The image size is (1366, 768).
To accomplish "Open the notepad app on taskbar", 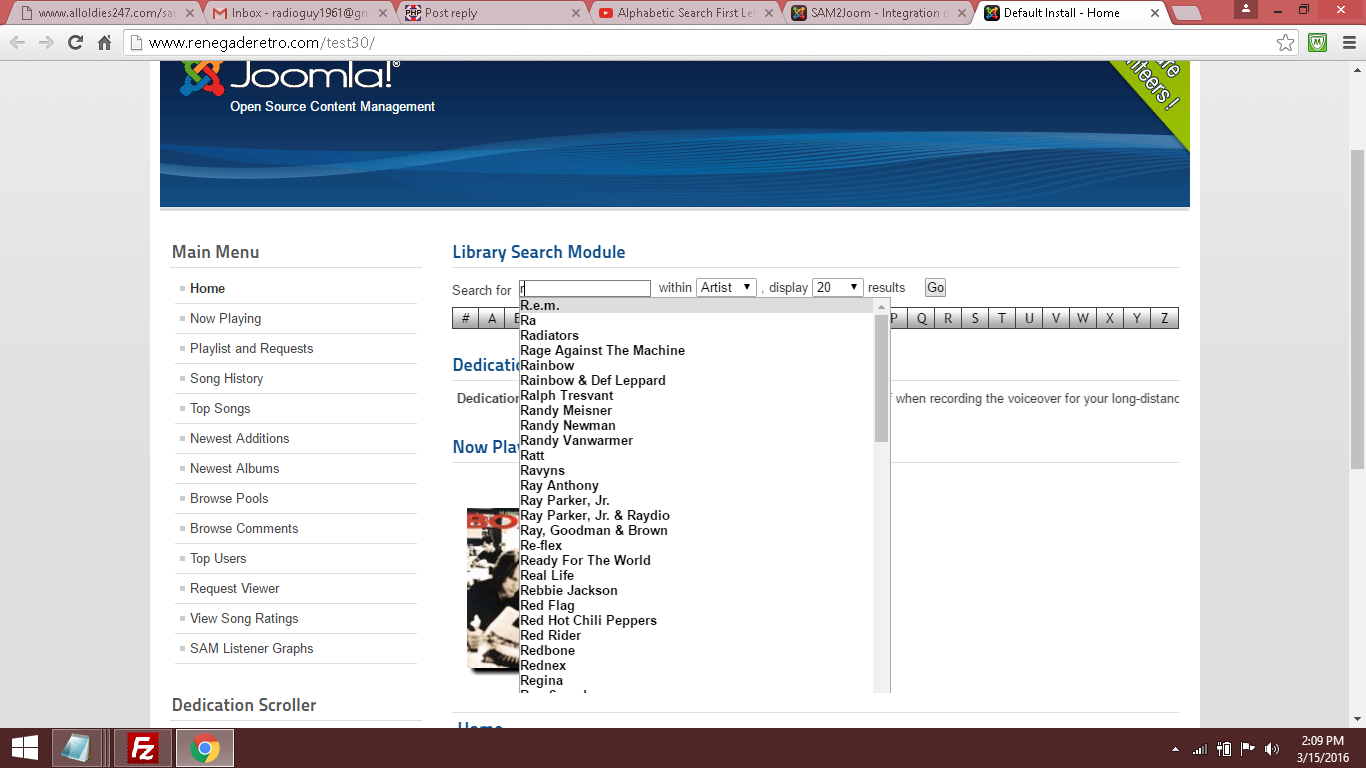I will point(76,748).
